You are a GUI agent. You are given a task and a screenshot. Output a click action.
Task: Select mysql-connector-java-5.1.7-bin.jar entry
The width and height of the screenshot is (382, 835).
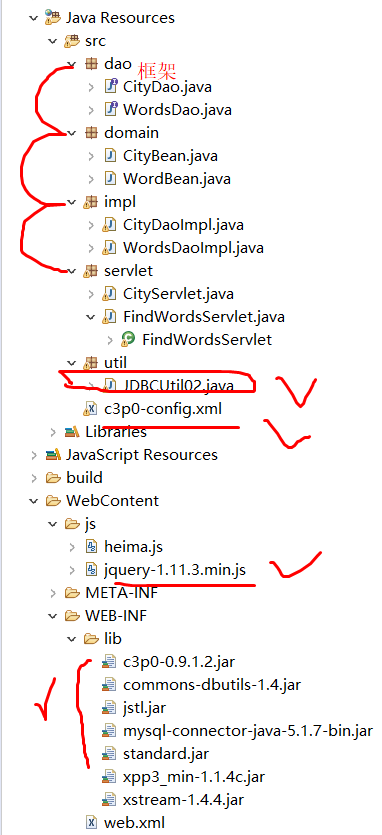248,731
